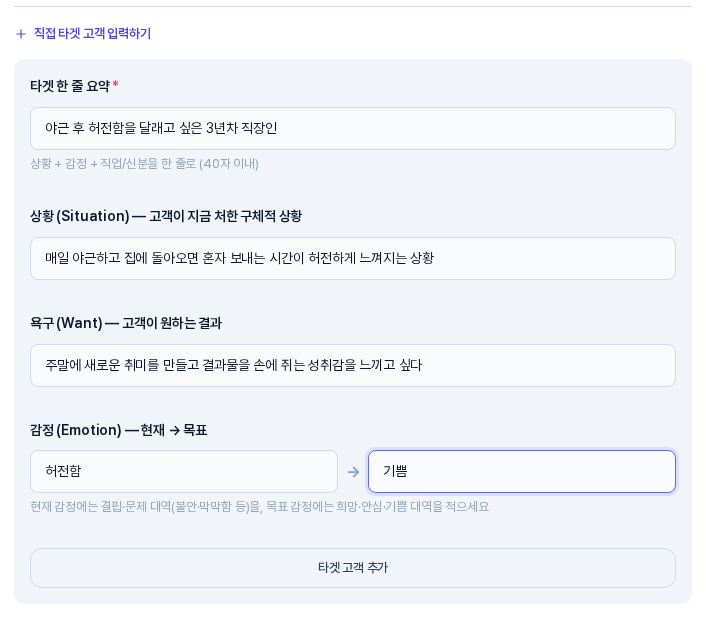
Task: Click the '타겟 고객 추가' button
Action: click(x=353, y=568)
